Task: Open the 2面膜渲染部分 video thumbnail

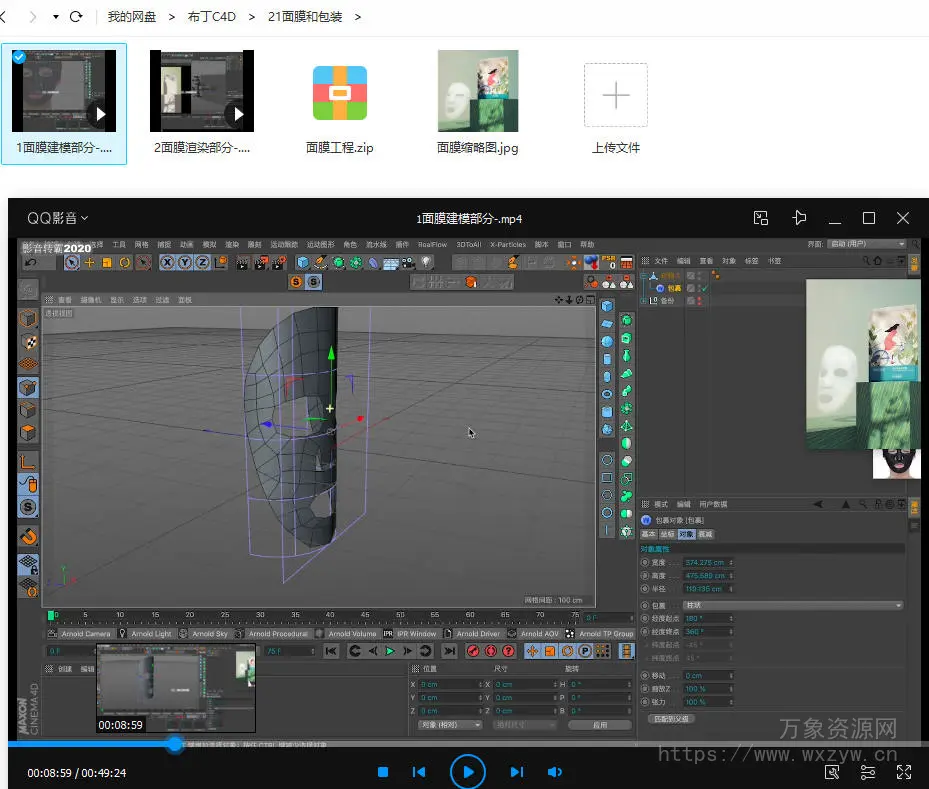Action: (201, 91)
